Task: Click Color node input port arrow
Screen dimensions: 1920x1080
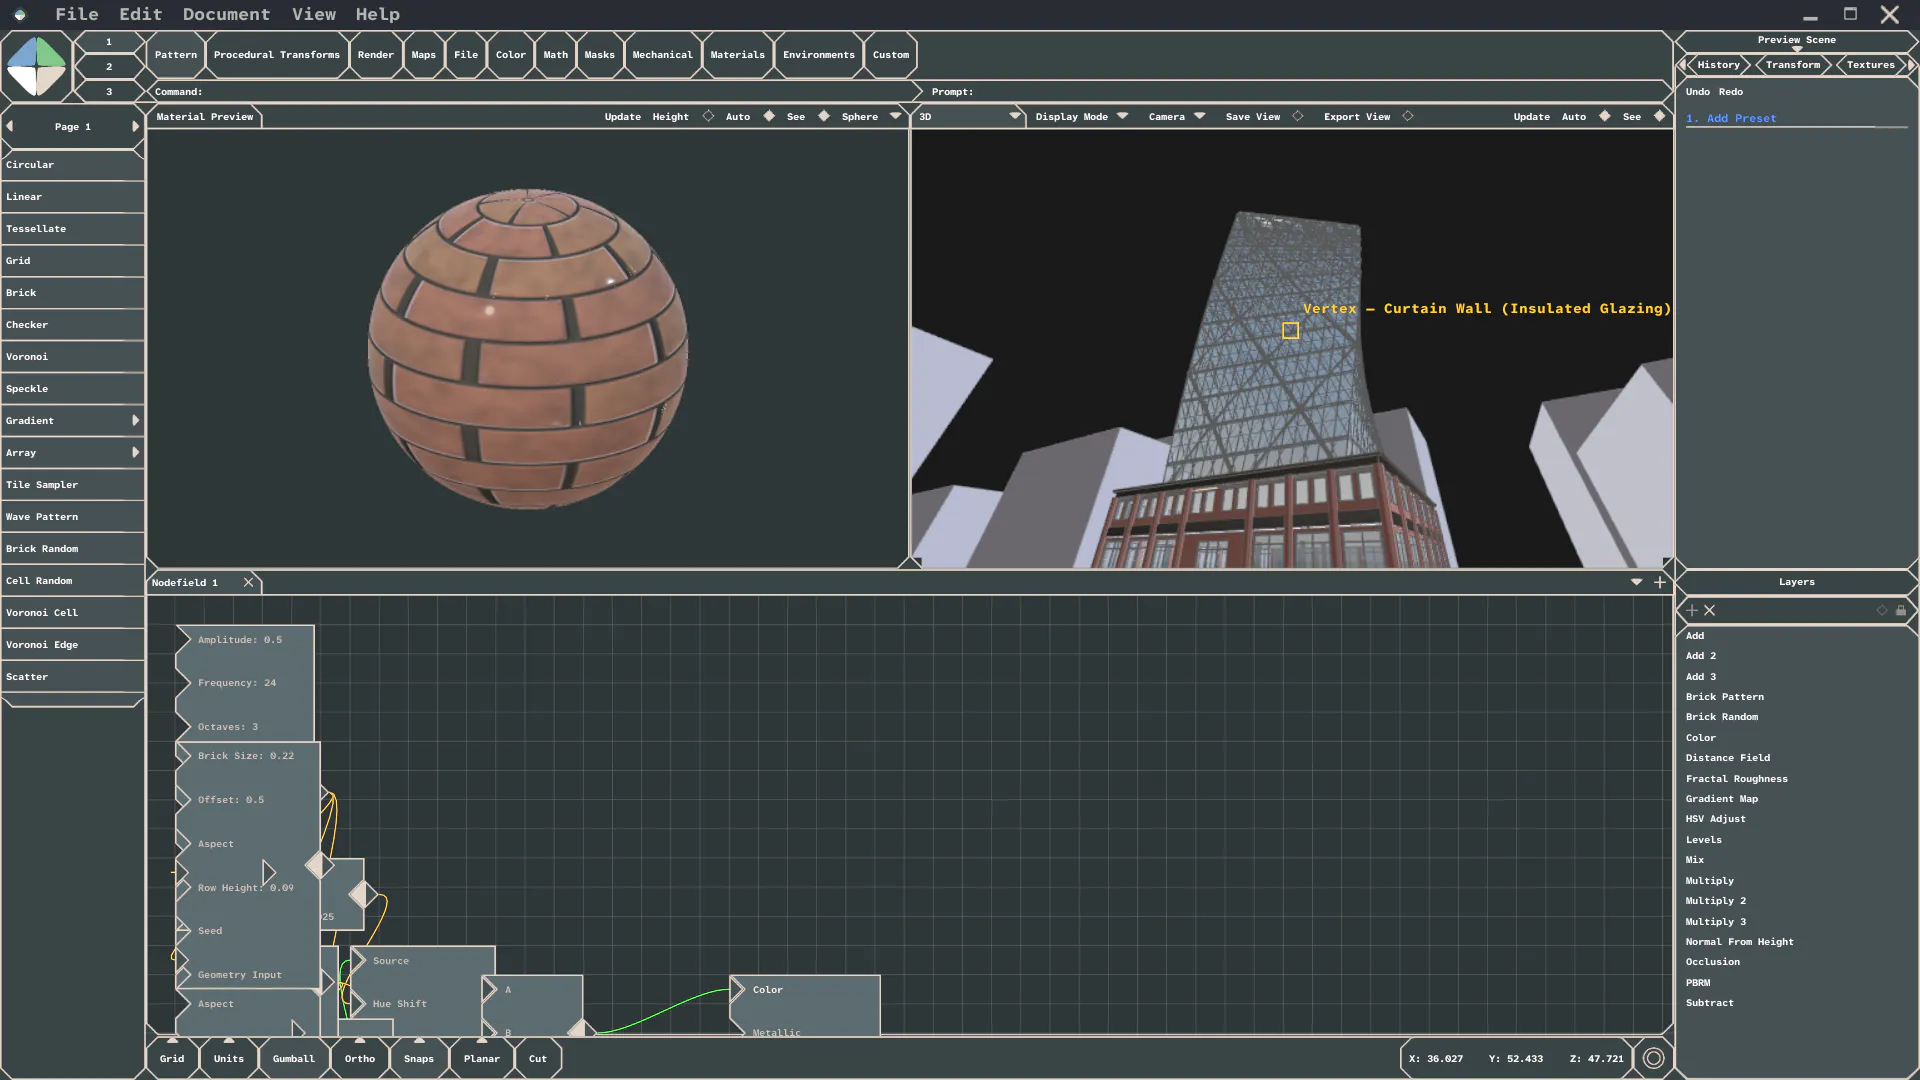Action: point(738,990)
